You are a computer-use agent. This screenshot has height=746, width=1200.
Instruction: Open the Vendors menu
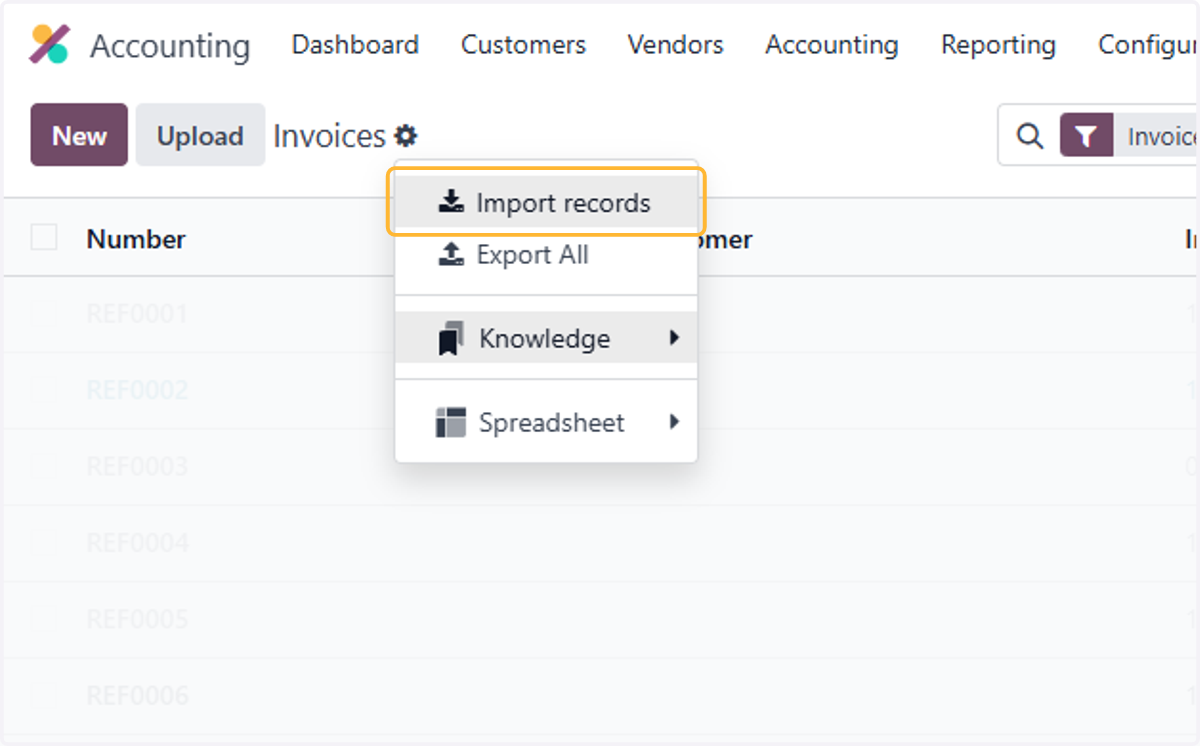coord(675,45)
